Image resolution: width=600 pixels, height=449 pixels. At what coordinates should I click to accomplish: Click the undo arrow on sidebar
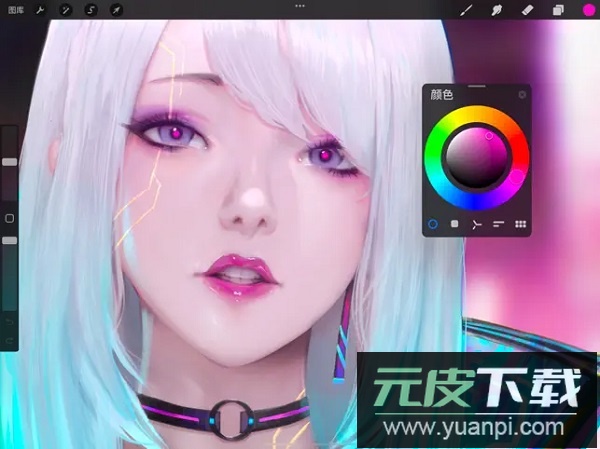[10, 322]
